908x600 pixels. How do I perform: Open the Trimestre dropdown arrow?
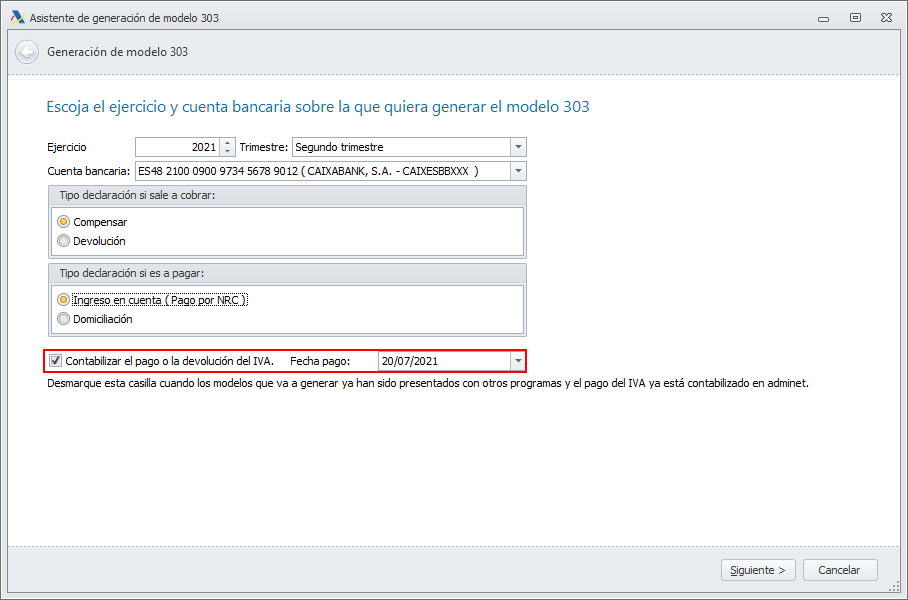coord(518,147)
